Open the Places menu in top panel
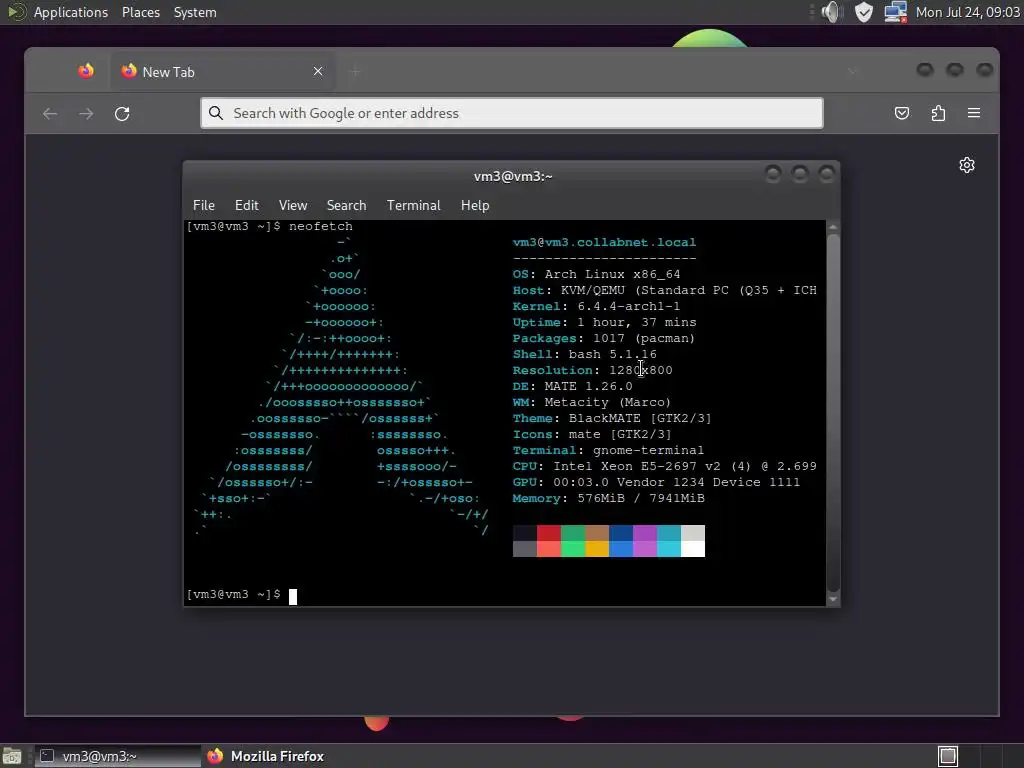 [140, 12]
